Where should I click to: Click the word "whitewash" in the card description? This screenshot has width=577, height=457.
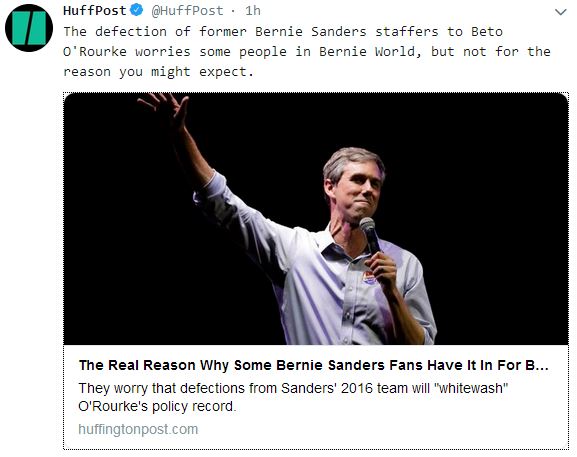[x=471, y=388]
